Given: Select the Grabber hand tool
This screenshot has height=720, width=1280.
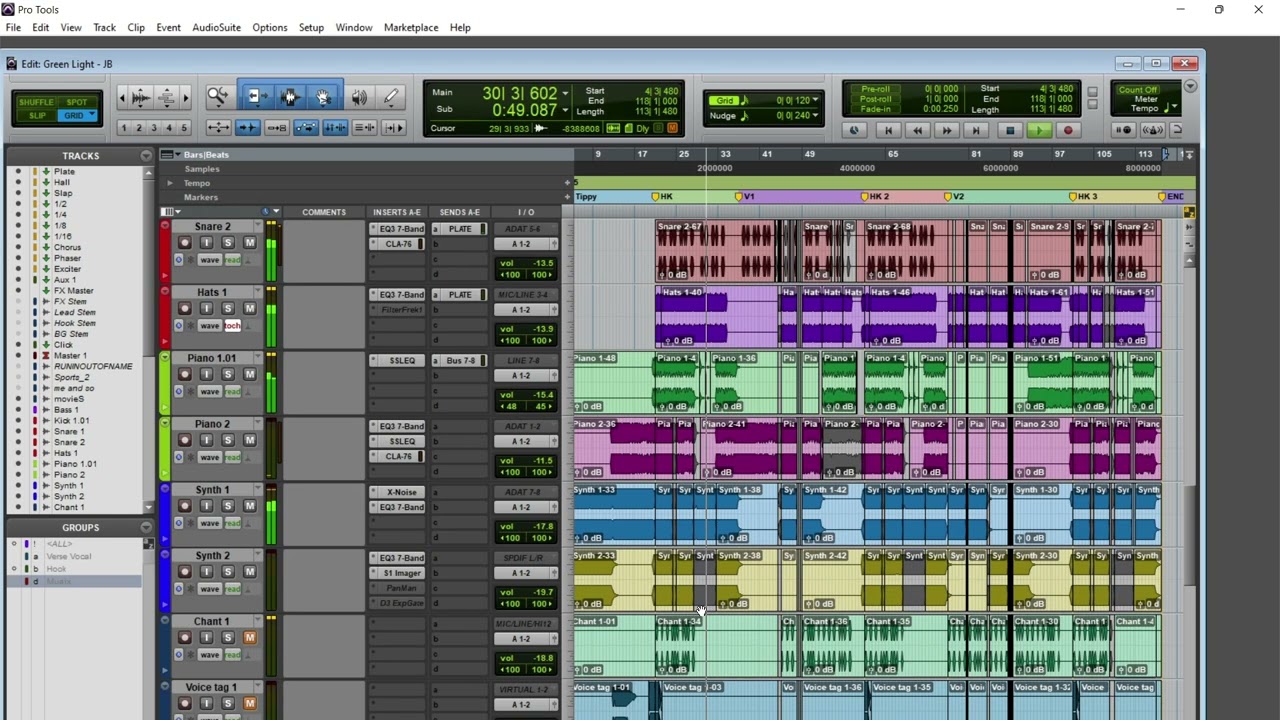Looking at the screenshot, I should pyautogui.click(x=323, y=97).
